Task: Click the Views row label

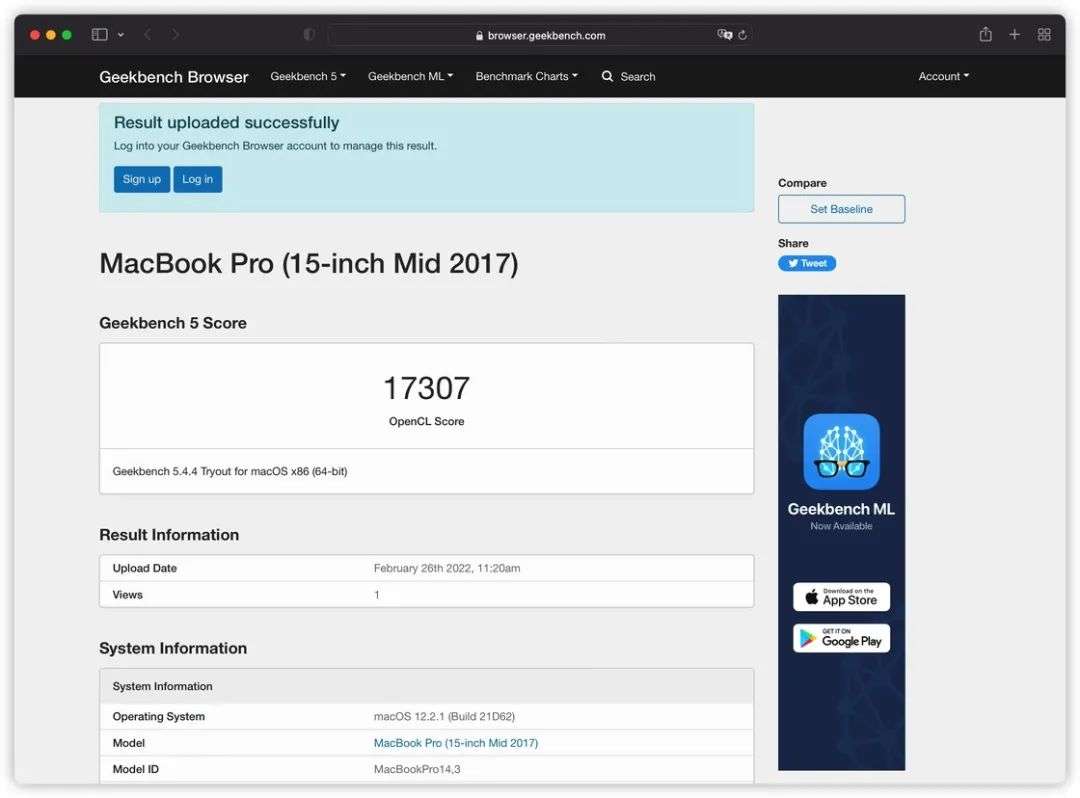Action: click(127, 595)
